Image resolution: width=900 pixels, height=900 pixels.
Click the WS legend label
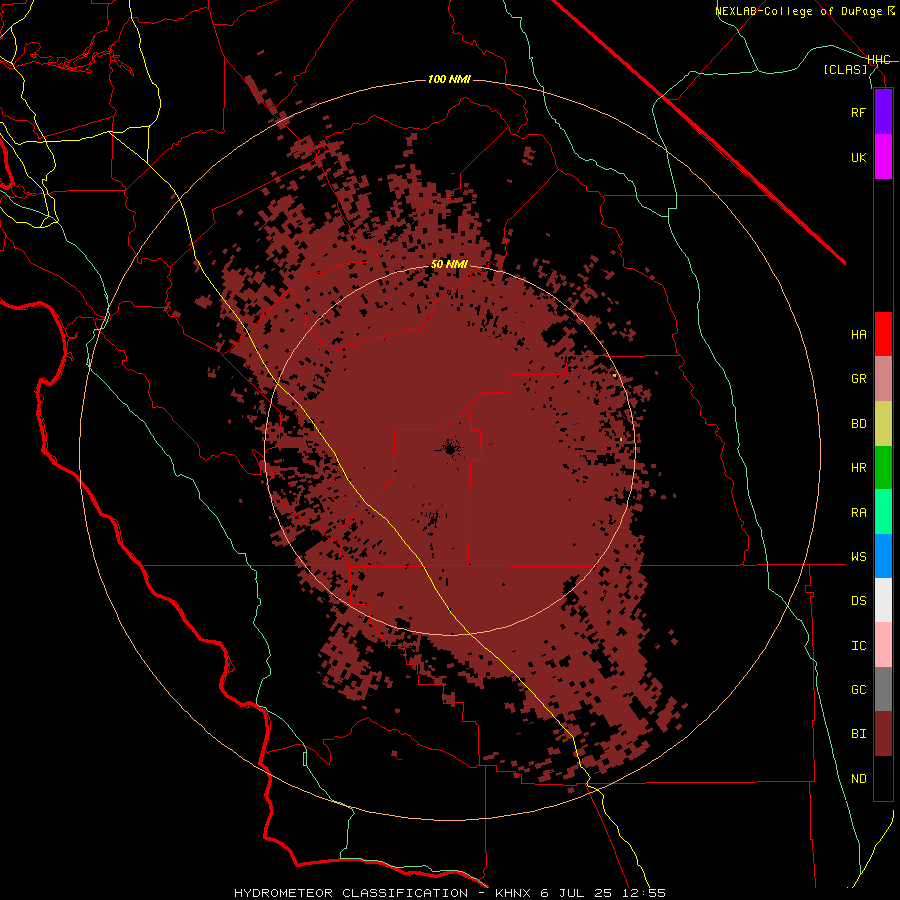pyautogui.click(x=858, y=557)
